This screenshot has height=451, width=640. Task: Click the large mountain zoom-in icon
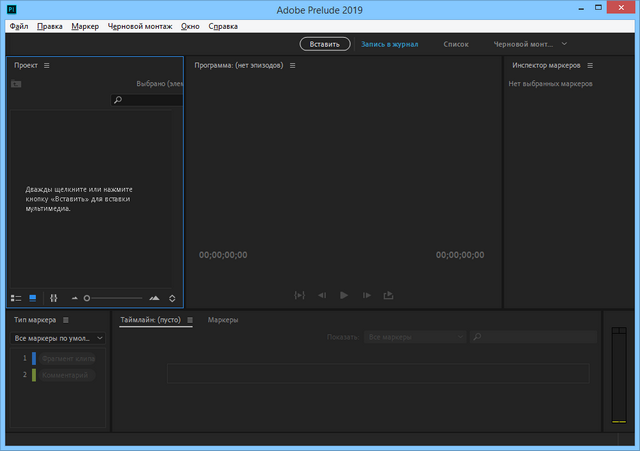(154, 298)
